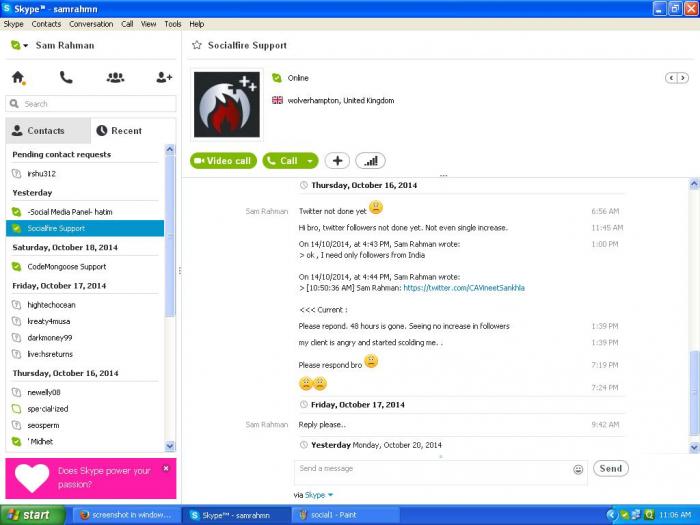
Task: Select live:hsreturns contact
Action: point(85,354)
